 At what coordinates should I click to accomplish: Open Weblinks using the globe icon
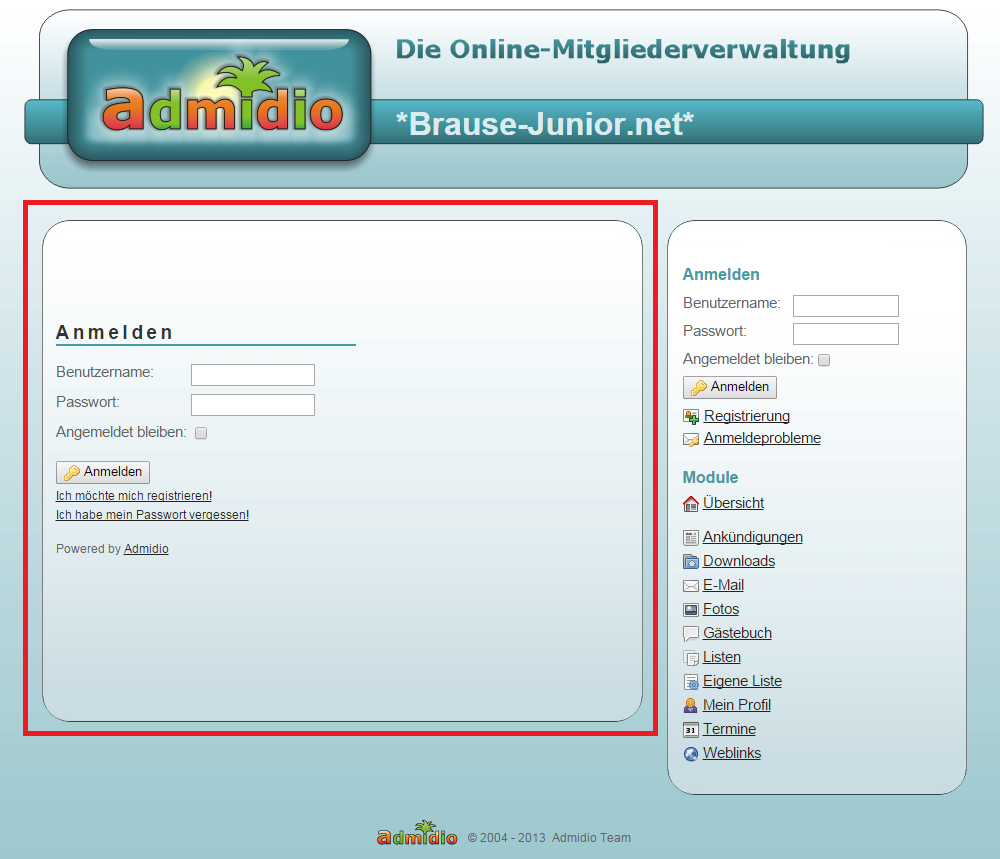(690, 753)
